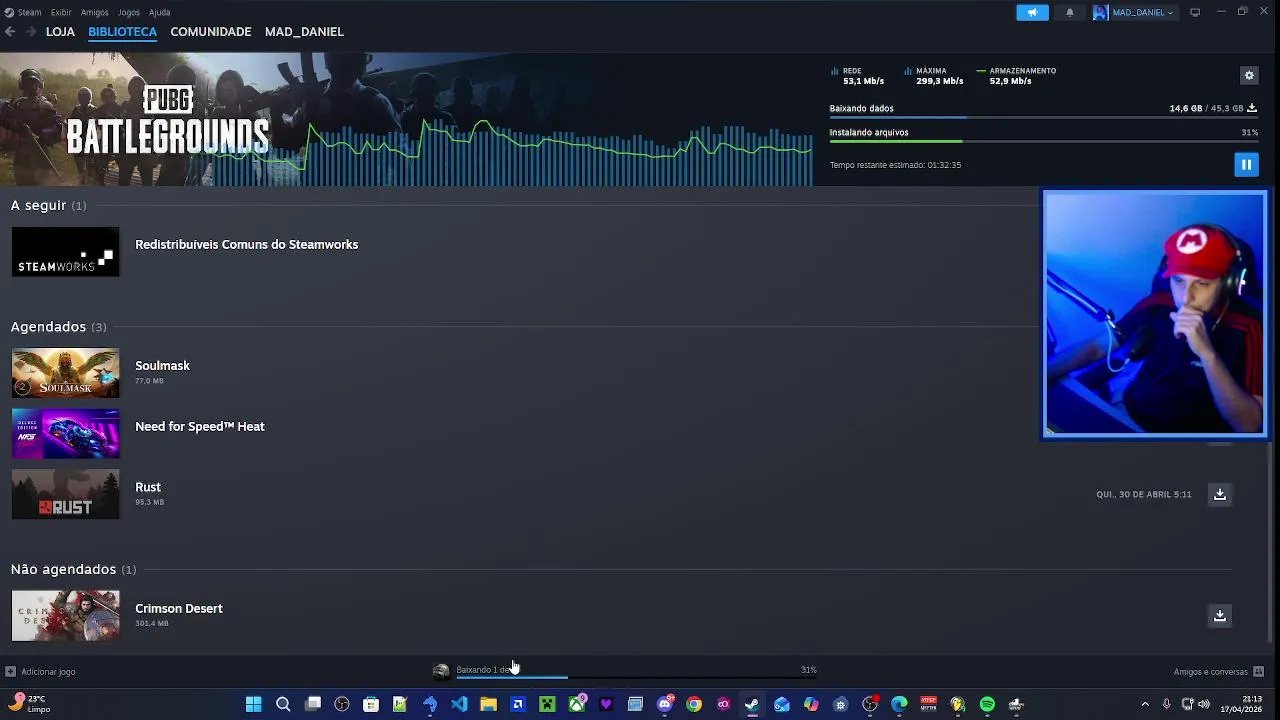1280x720 pixels.
Task: Go forward with the right arrow
Action: click(x=31, y=32)
